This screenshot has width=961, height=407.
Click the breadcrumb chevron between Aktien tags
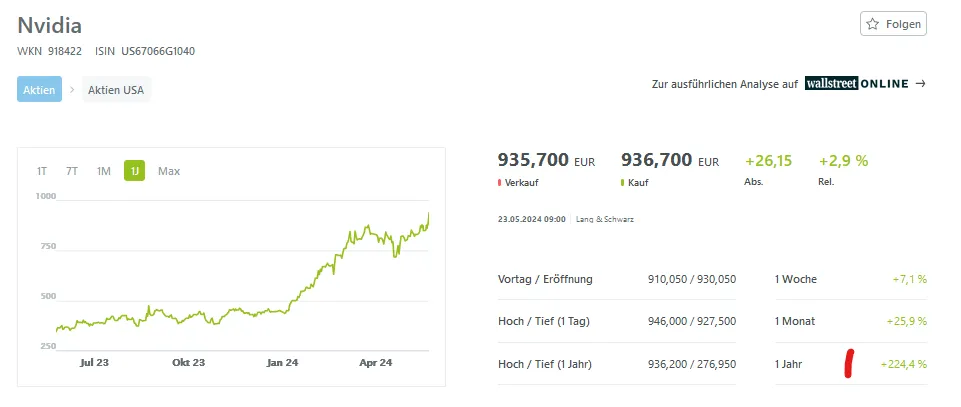pyautogui.click(x=72, y=89)
